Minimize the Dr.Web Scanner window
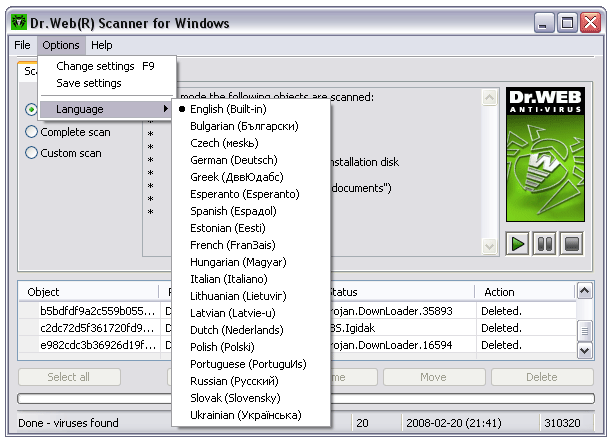Viewport: 612px width, 447px height. (544, 23)
